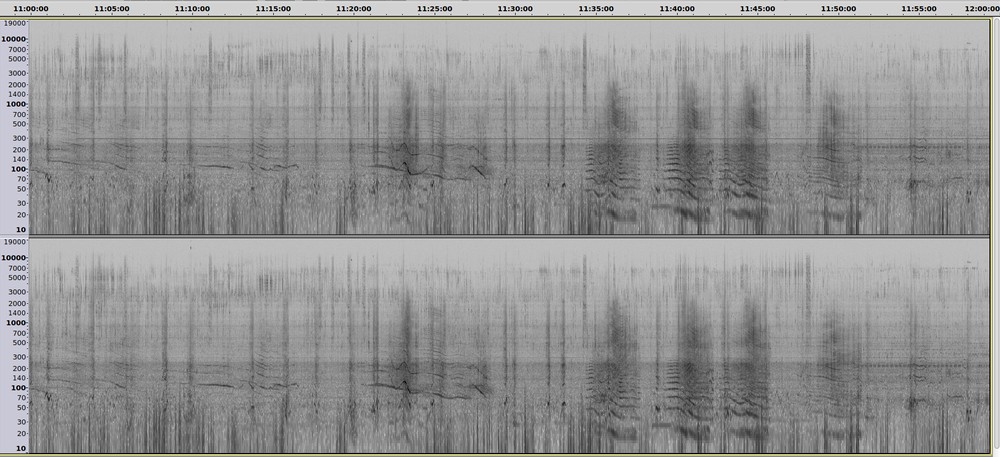Click the 11:30:00 timeline label
This screenshot has height=457, width=1000.
pos(515,8)
